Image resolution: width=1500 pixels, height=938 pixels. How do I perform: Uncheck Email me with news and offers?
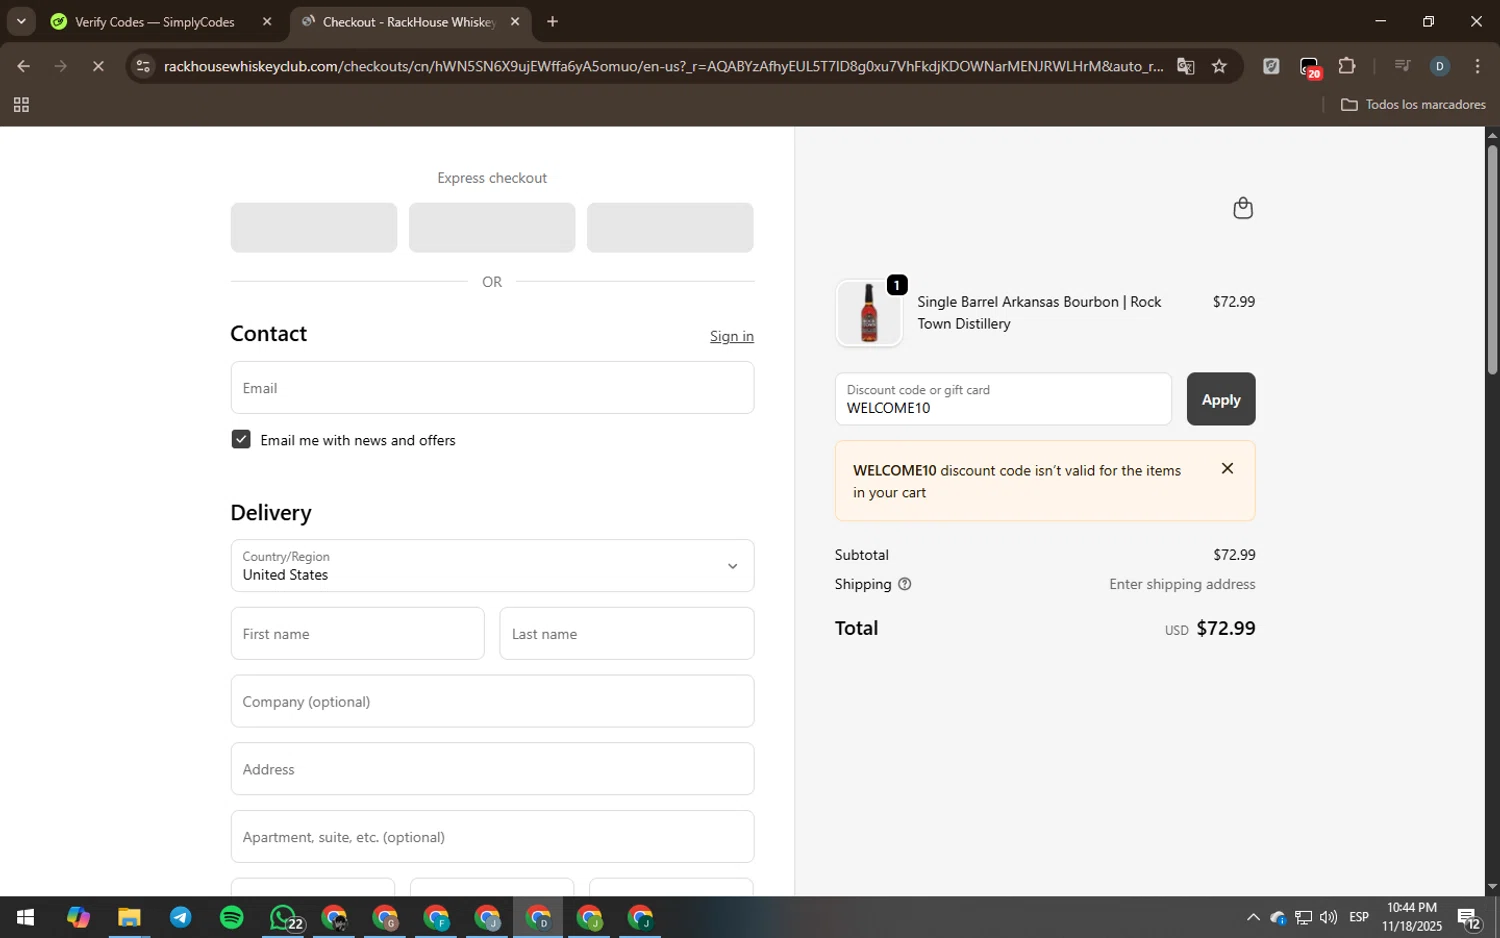pos(241,440)
